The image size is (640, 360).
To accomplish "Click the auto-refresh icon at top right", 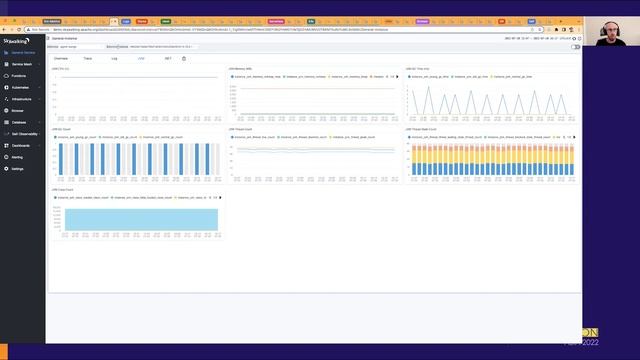I will 579,38.
